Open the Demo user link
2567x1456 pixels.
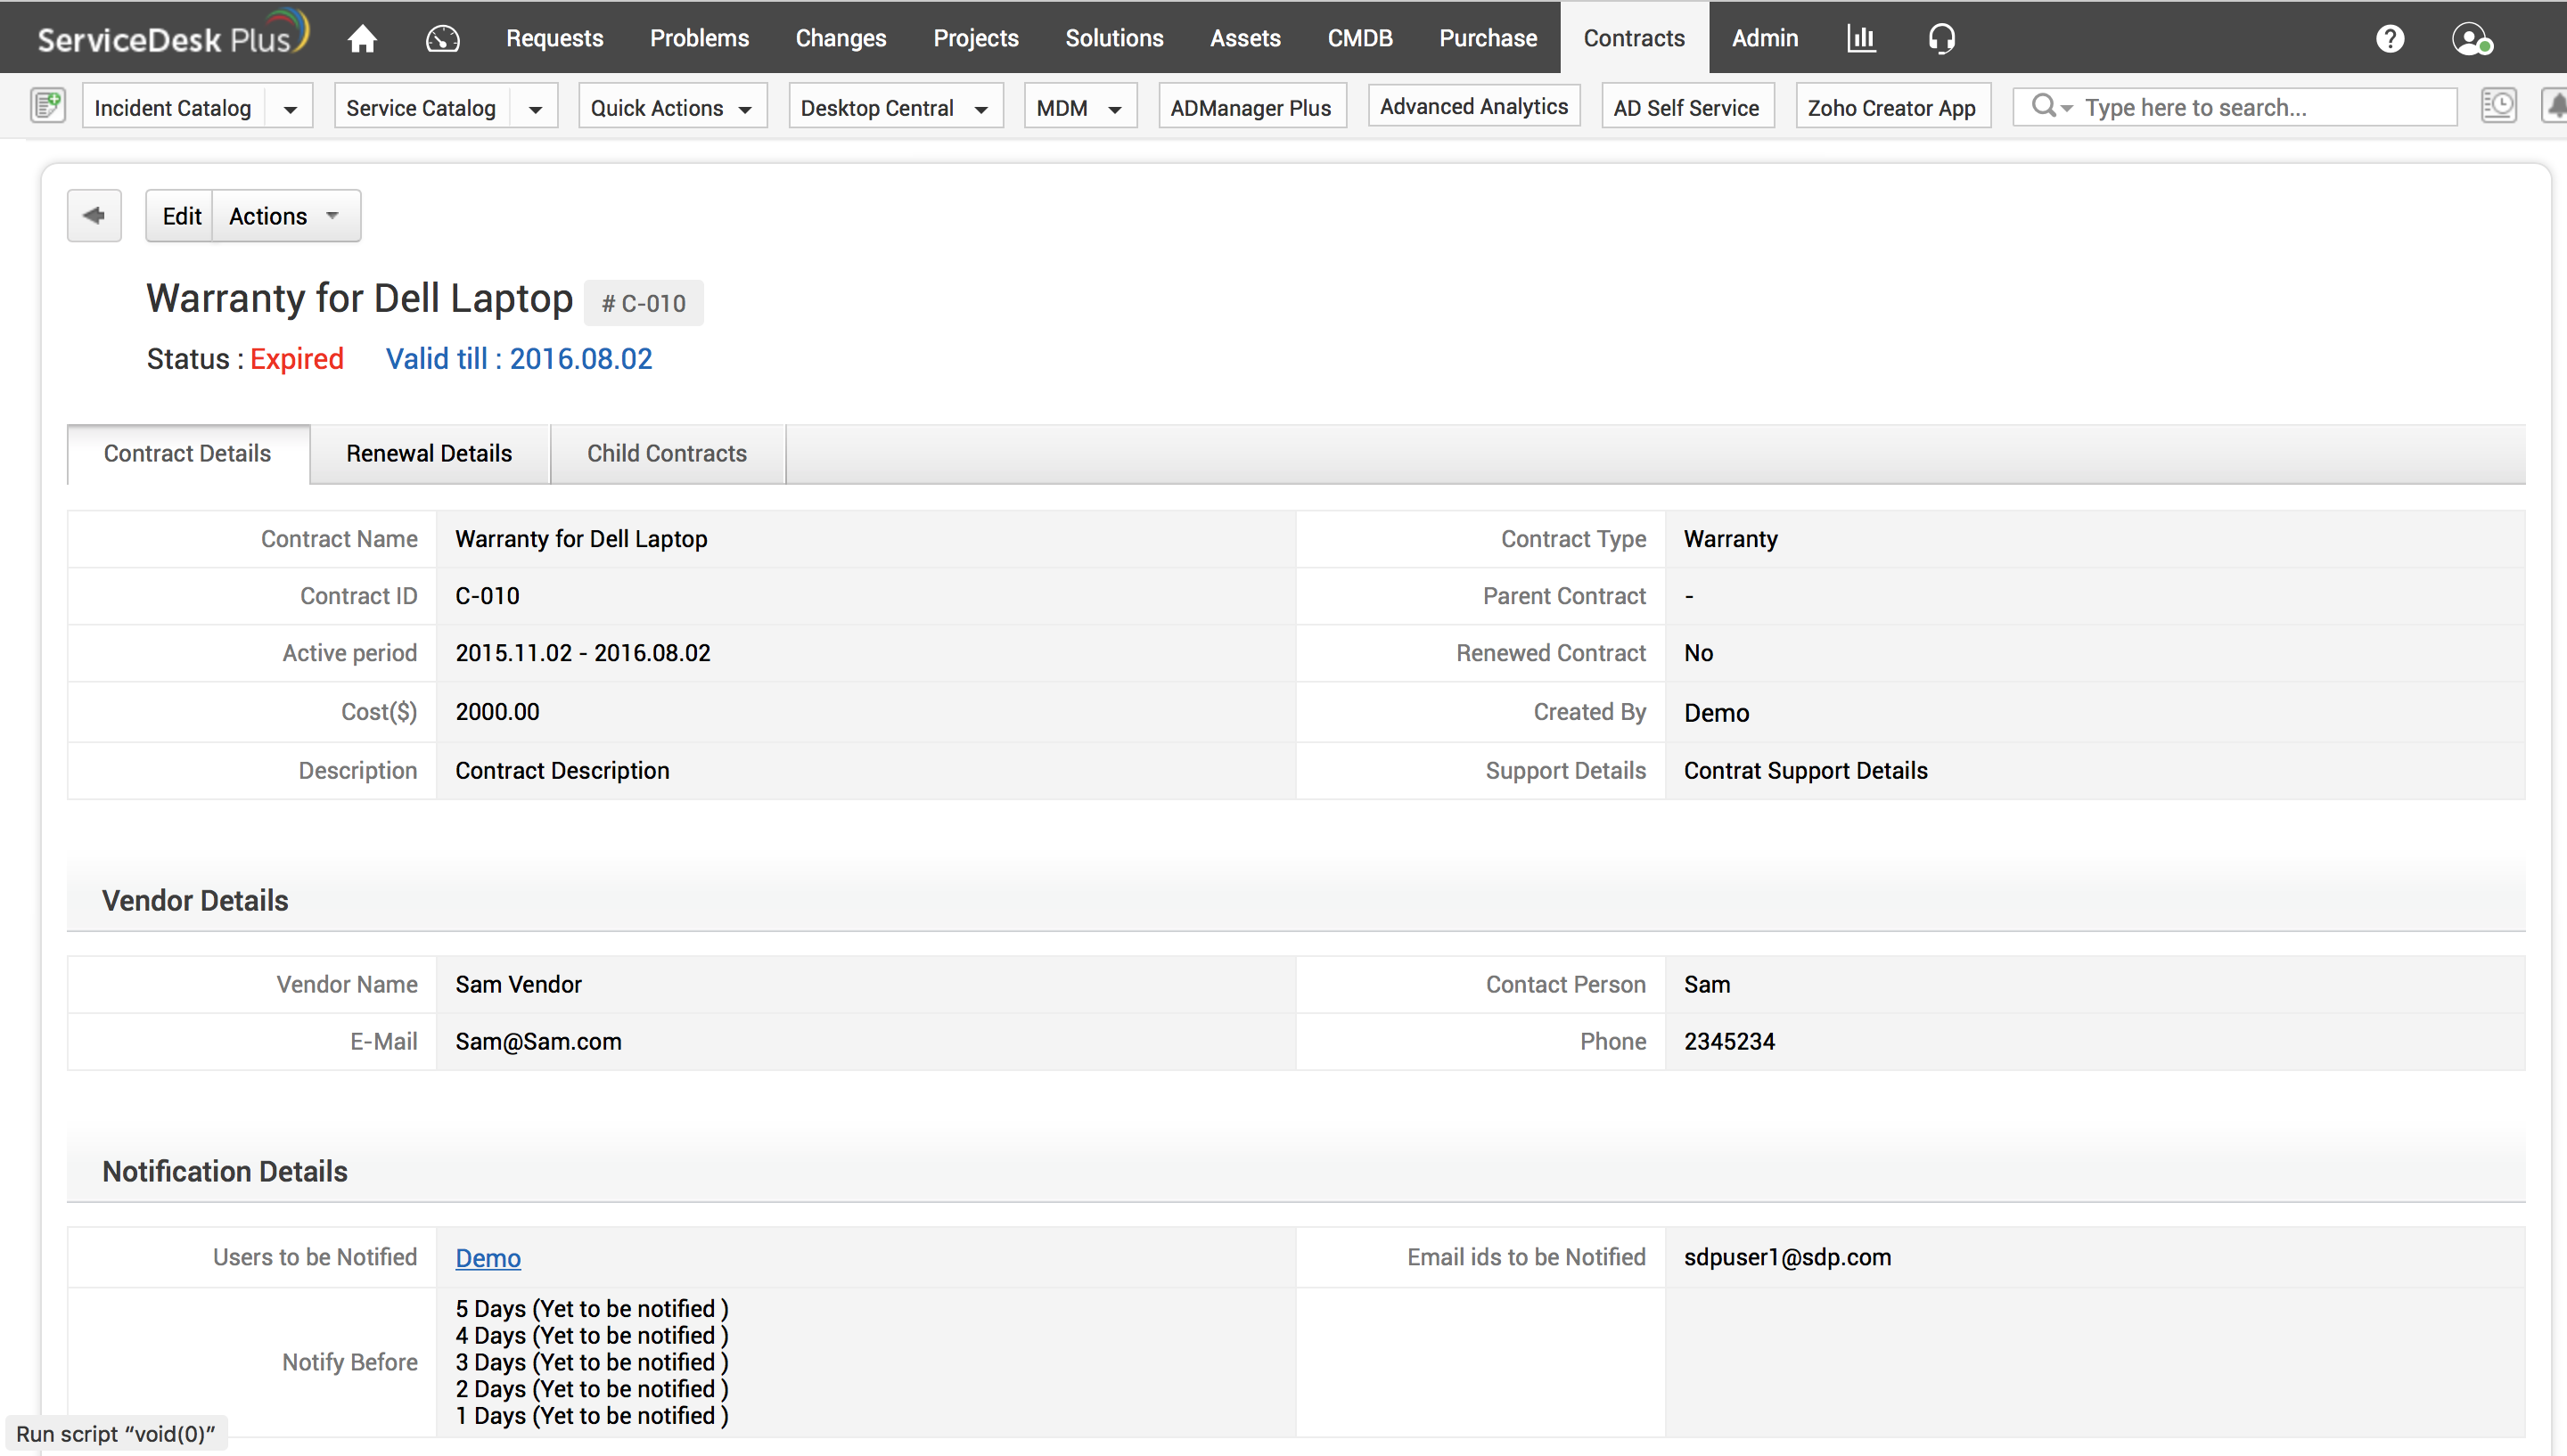(488, 1258)
